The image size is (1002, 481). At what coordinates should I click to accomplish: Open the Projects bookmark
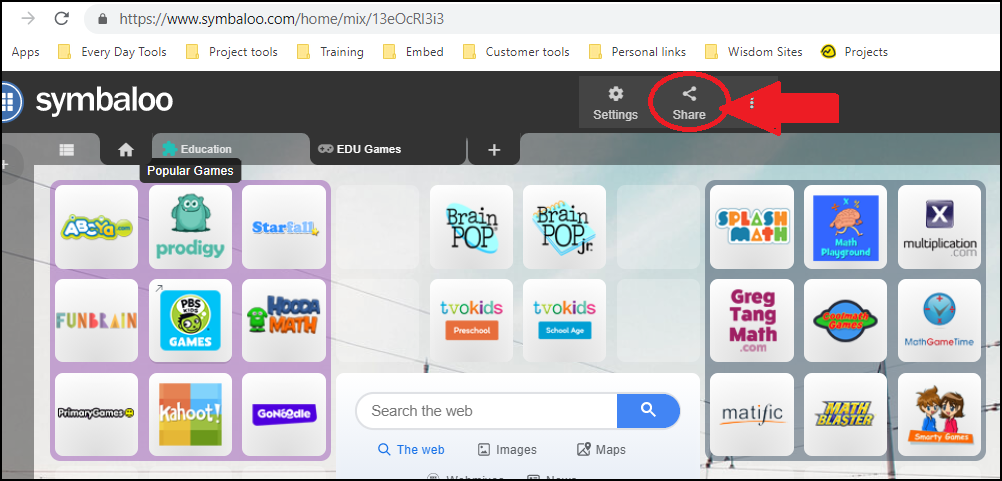[854, 52]
